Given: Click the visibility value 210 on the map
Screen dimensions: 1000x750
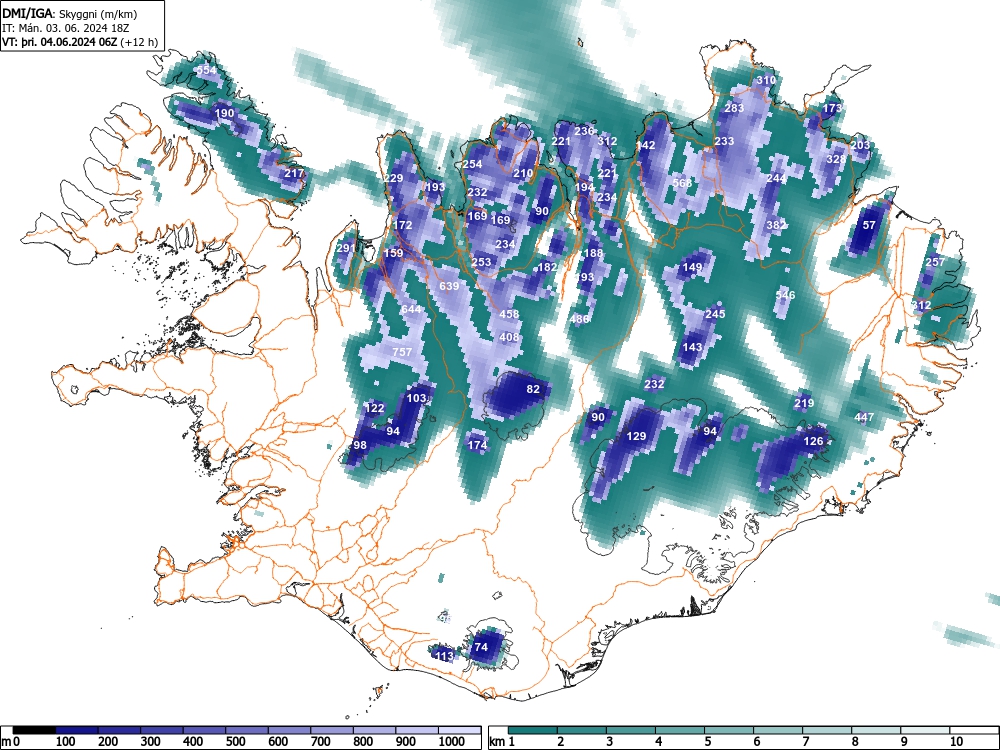Looking at the screenshot, I should click(x=523, y=173).
